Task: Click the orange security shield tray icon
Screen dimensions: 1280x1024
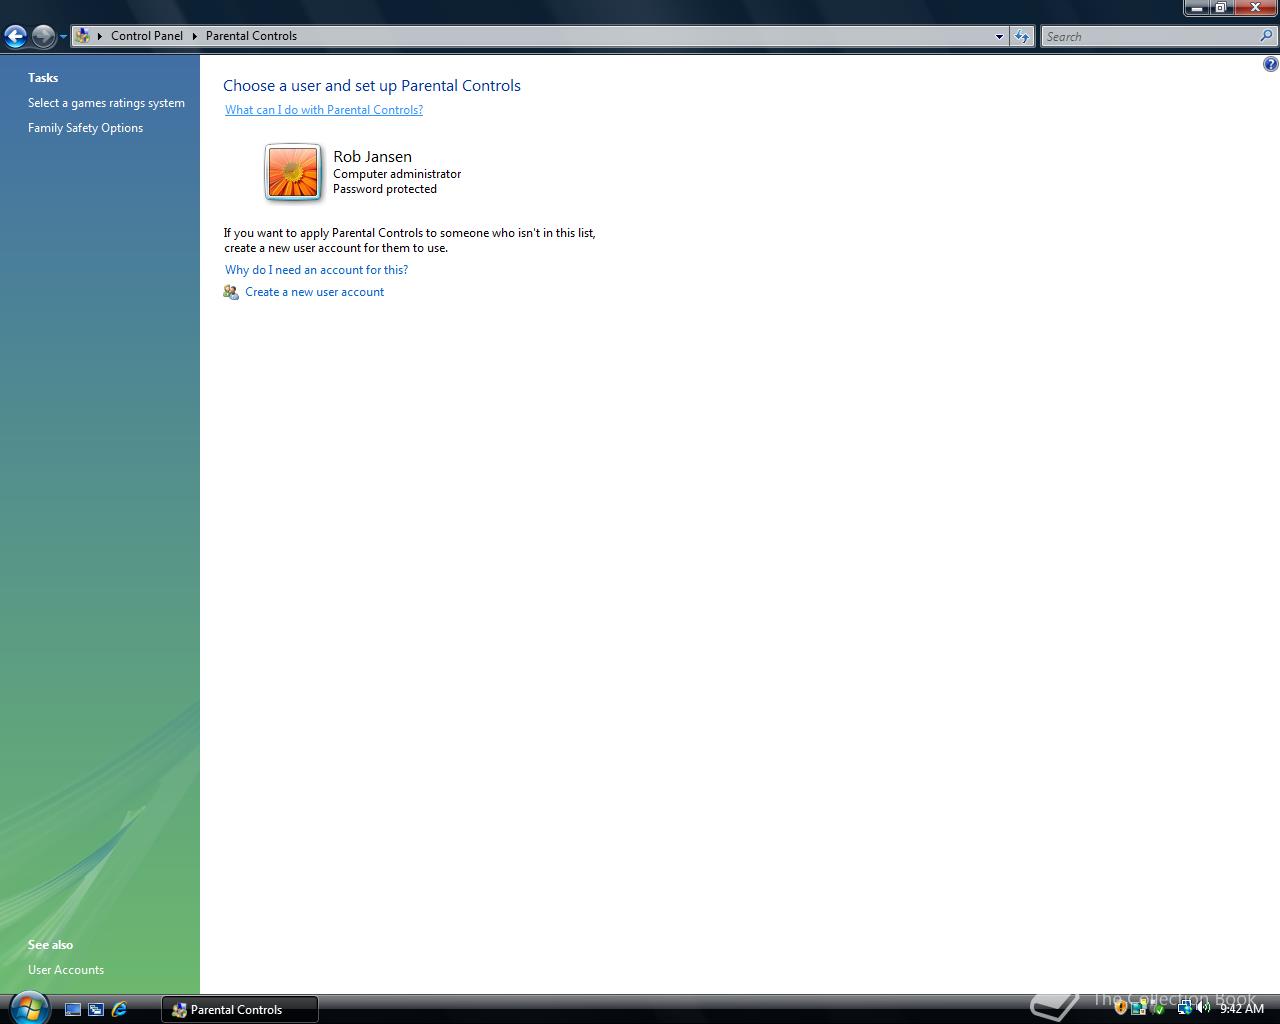Action: [1121, 1007]
